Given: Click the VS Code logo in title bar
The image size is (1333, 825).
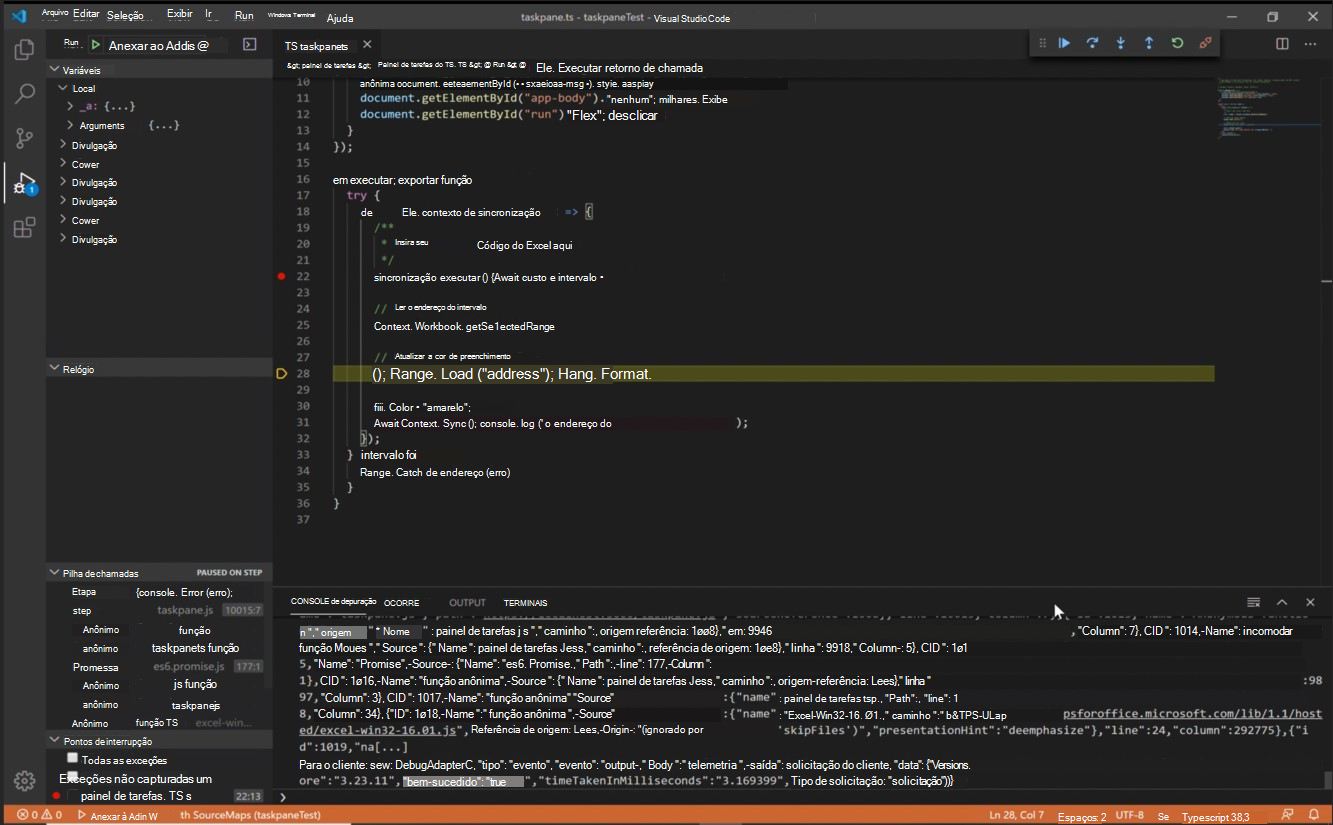Looking at the screenshot, I should [18, 16].
